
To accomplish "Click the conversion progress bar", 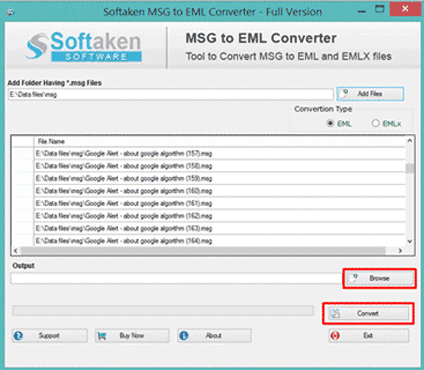I will coord(163,311).
